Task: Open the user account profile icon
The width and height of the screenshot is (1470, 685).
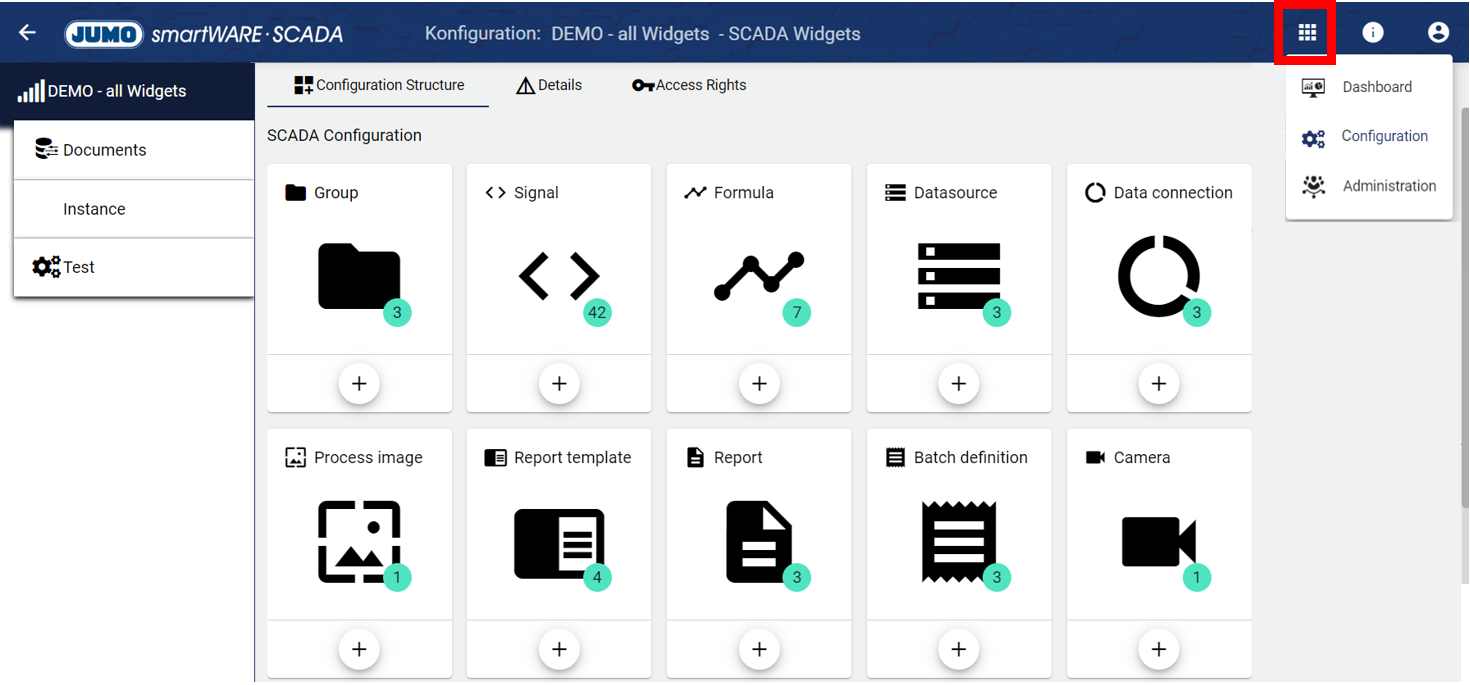Action: [x=1438, y=33]
